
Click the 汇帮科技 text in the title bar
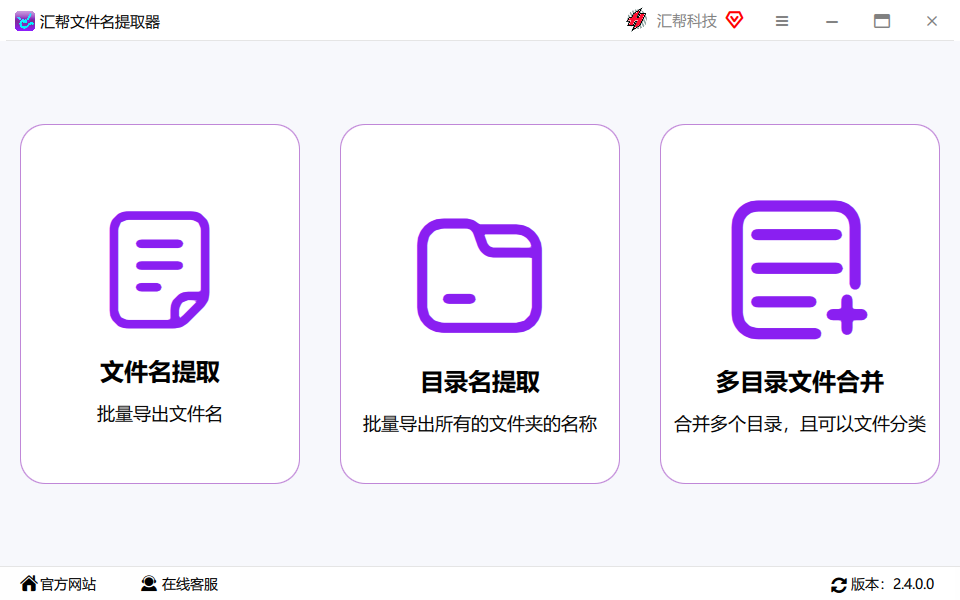click(685, 20)
